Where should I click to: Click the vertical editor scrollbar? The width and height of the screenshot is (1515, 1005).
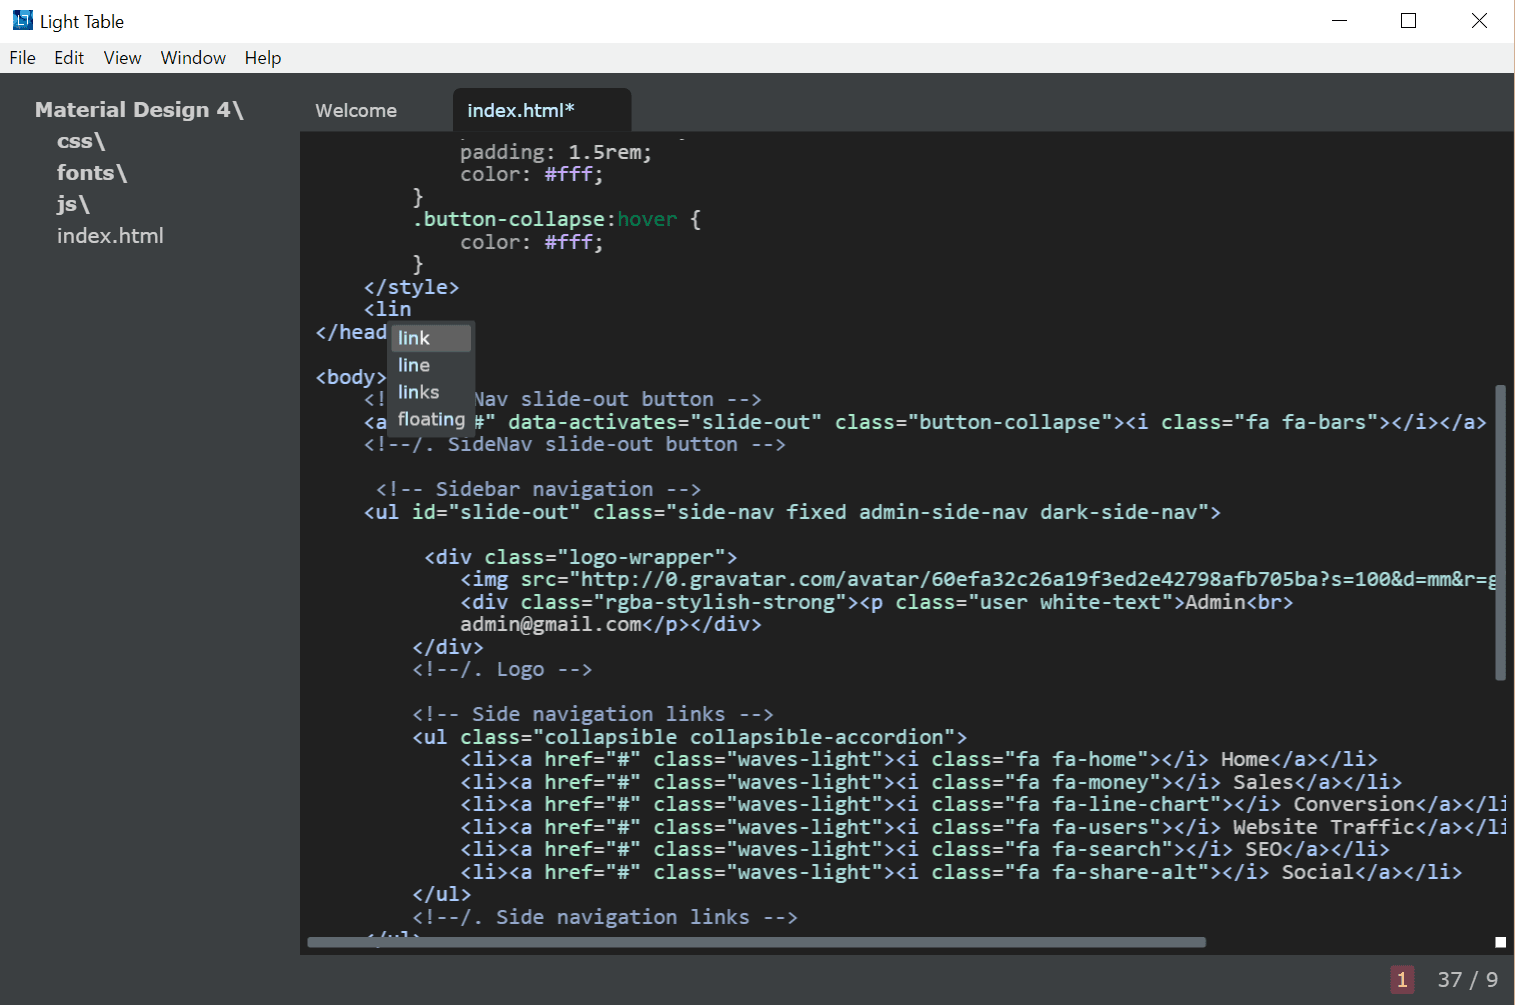[1500, 532]
